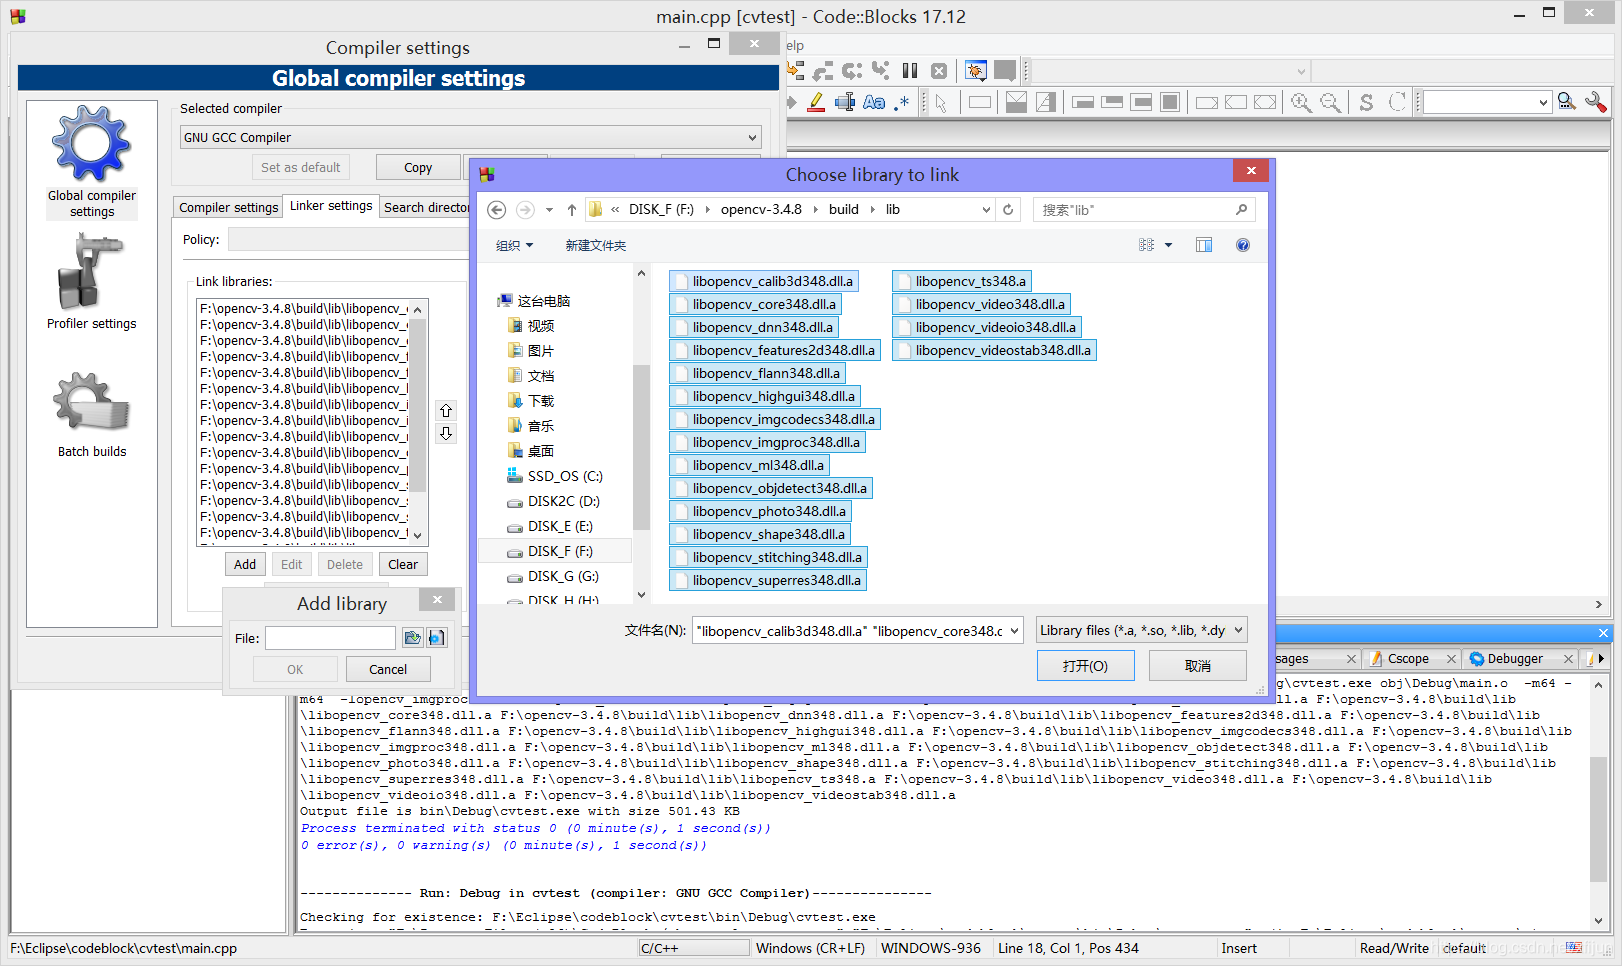1622x966 pixels.
Task: Move selected link library up
Action: 446,411
